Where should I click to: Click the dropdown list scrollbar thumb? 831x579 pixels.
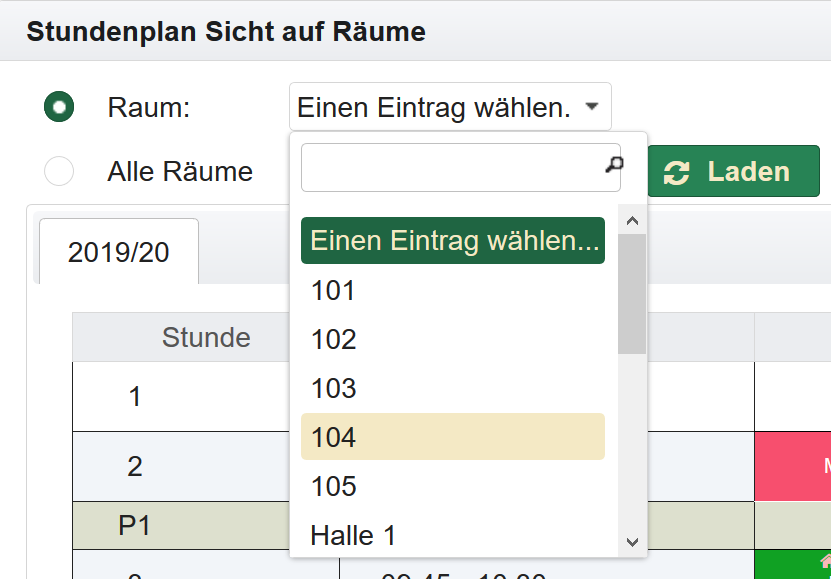coord(631,294)
